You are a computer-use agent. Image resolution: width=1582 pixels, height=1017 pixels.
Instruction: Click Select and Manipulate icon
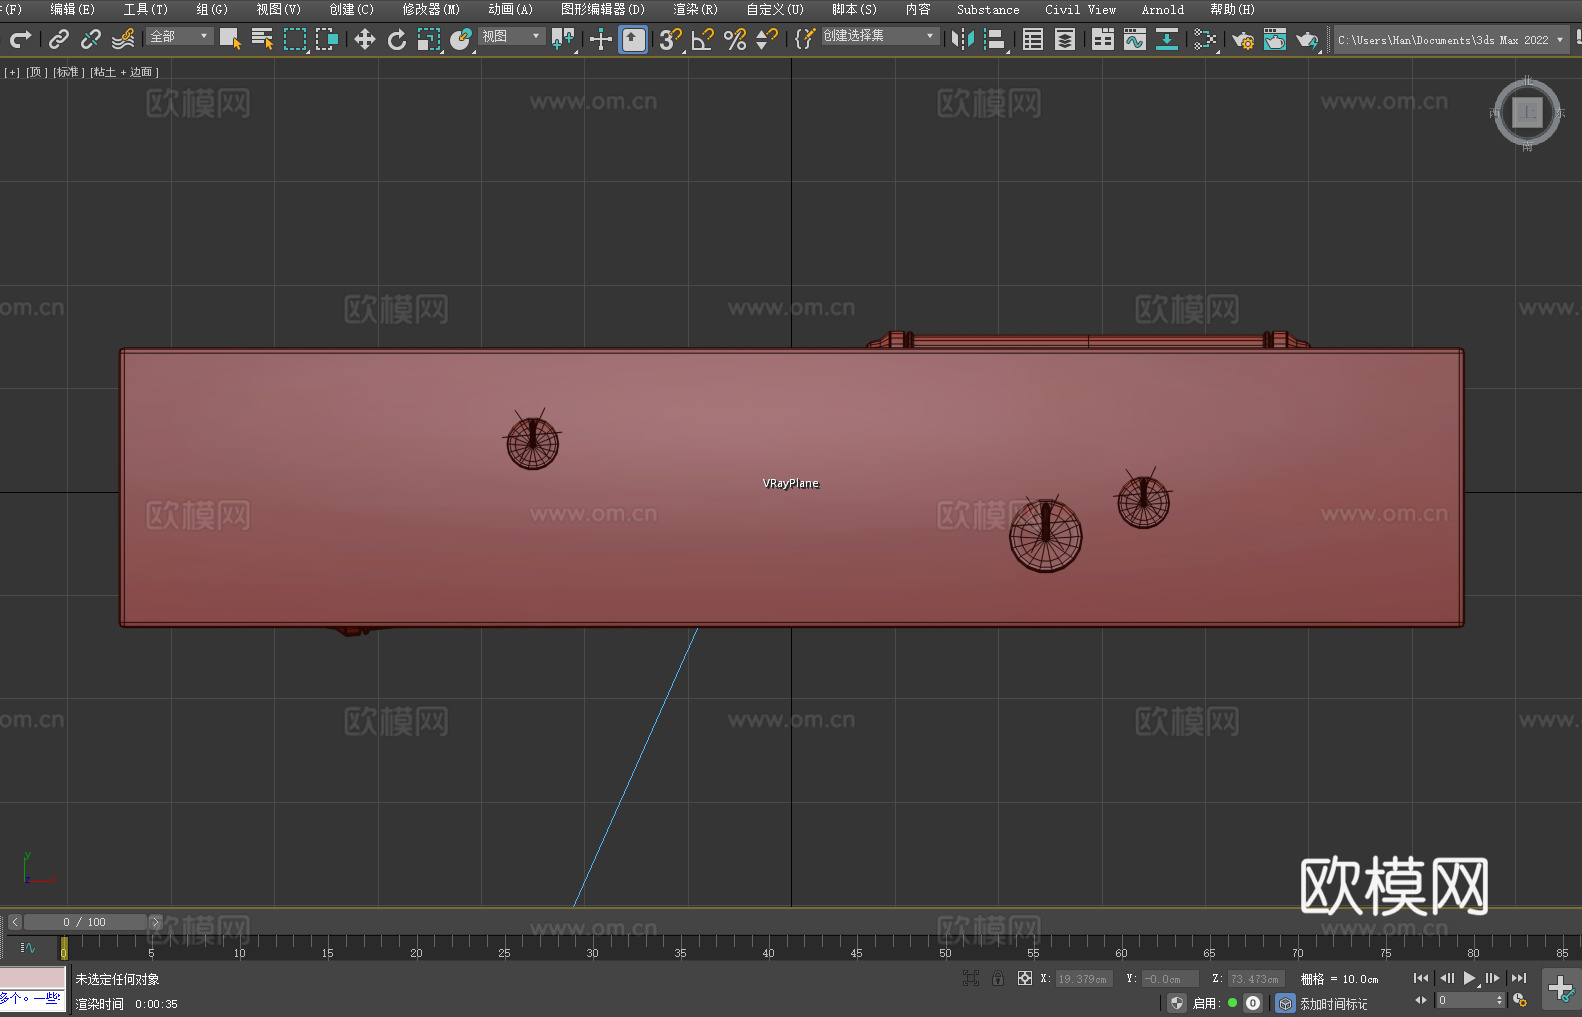601,39
